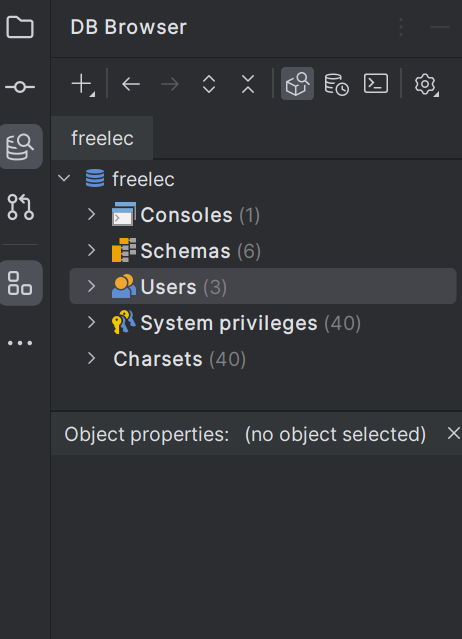Viewport: 462px width, 639px height.
Task: Toggle the DB Browser sidebar button
Action: (20, 147)
